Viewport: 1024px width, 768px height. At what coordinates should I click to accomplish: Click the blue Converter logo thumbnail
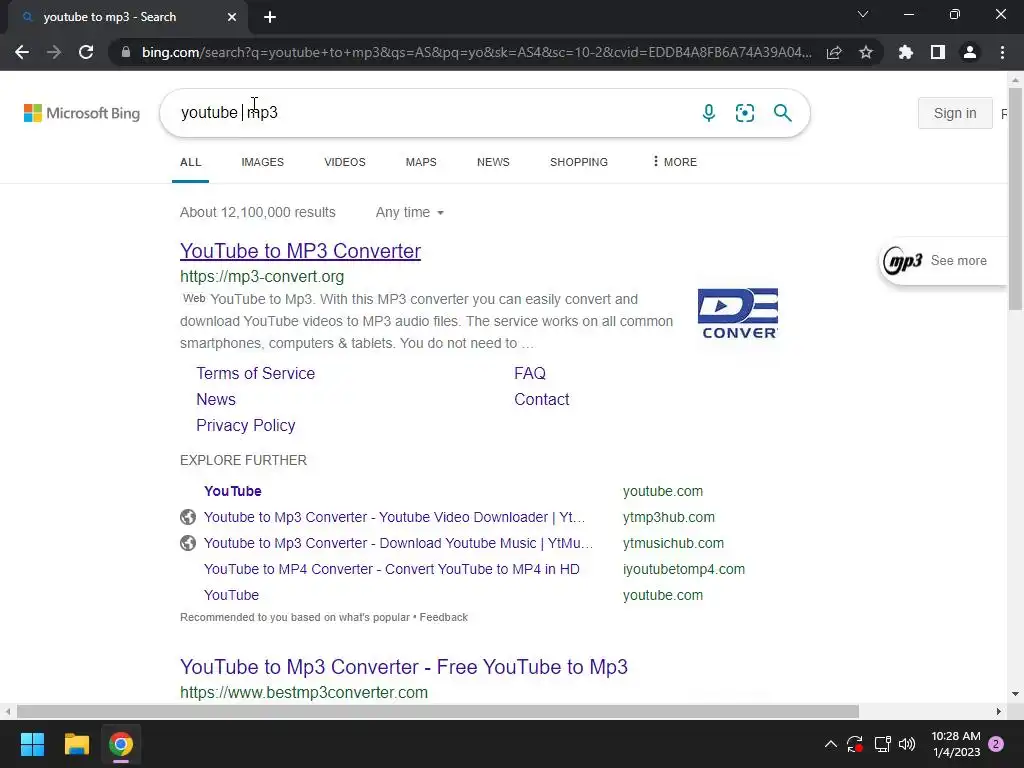pyautogui.click(x=737, y=313)
